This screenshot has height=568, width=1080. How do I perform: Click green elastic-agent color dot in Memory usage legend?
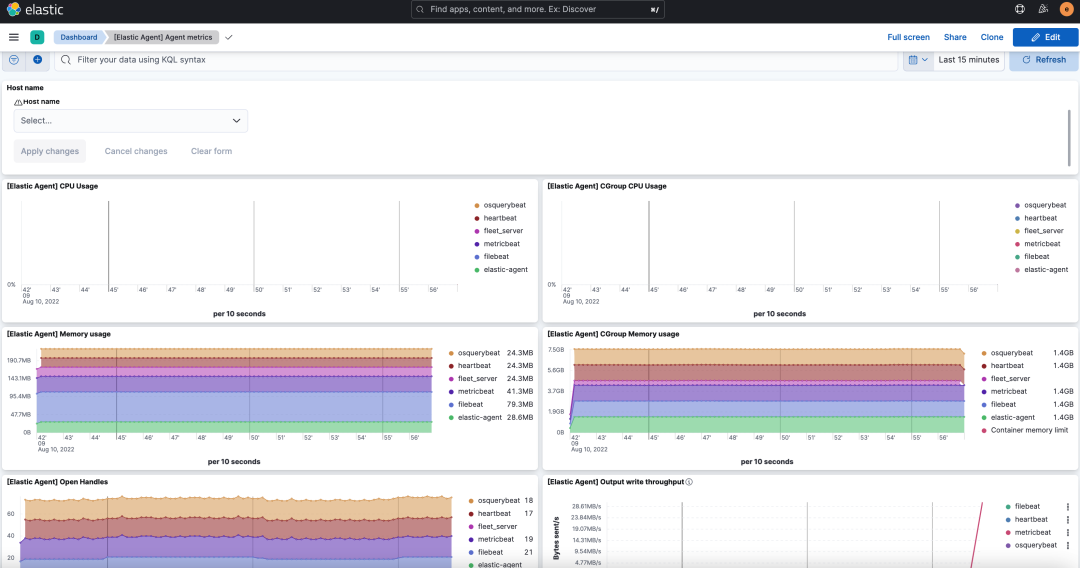coord(451,418)
